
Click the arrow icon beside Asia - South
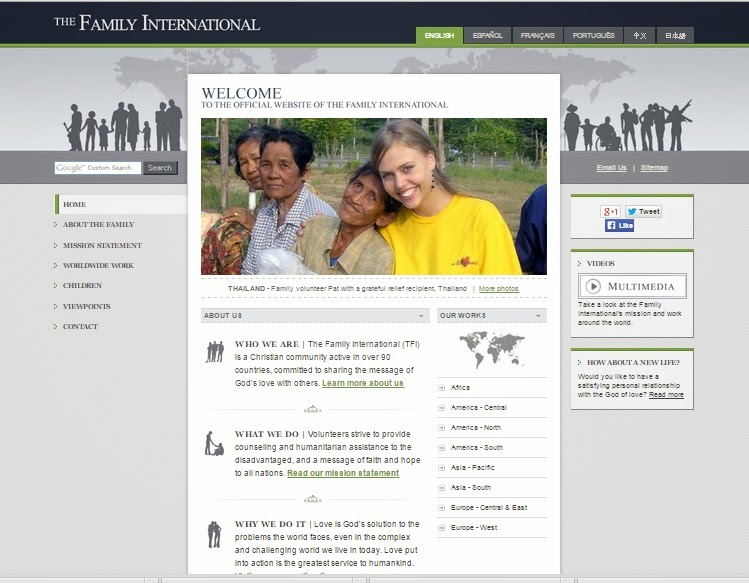click(x=441, y=487)
